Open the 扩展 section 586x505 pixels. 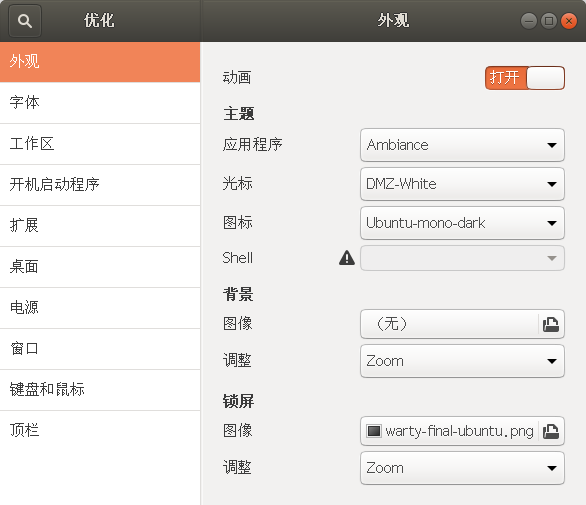[x=100, y=226]
